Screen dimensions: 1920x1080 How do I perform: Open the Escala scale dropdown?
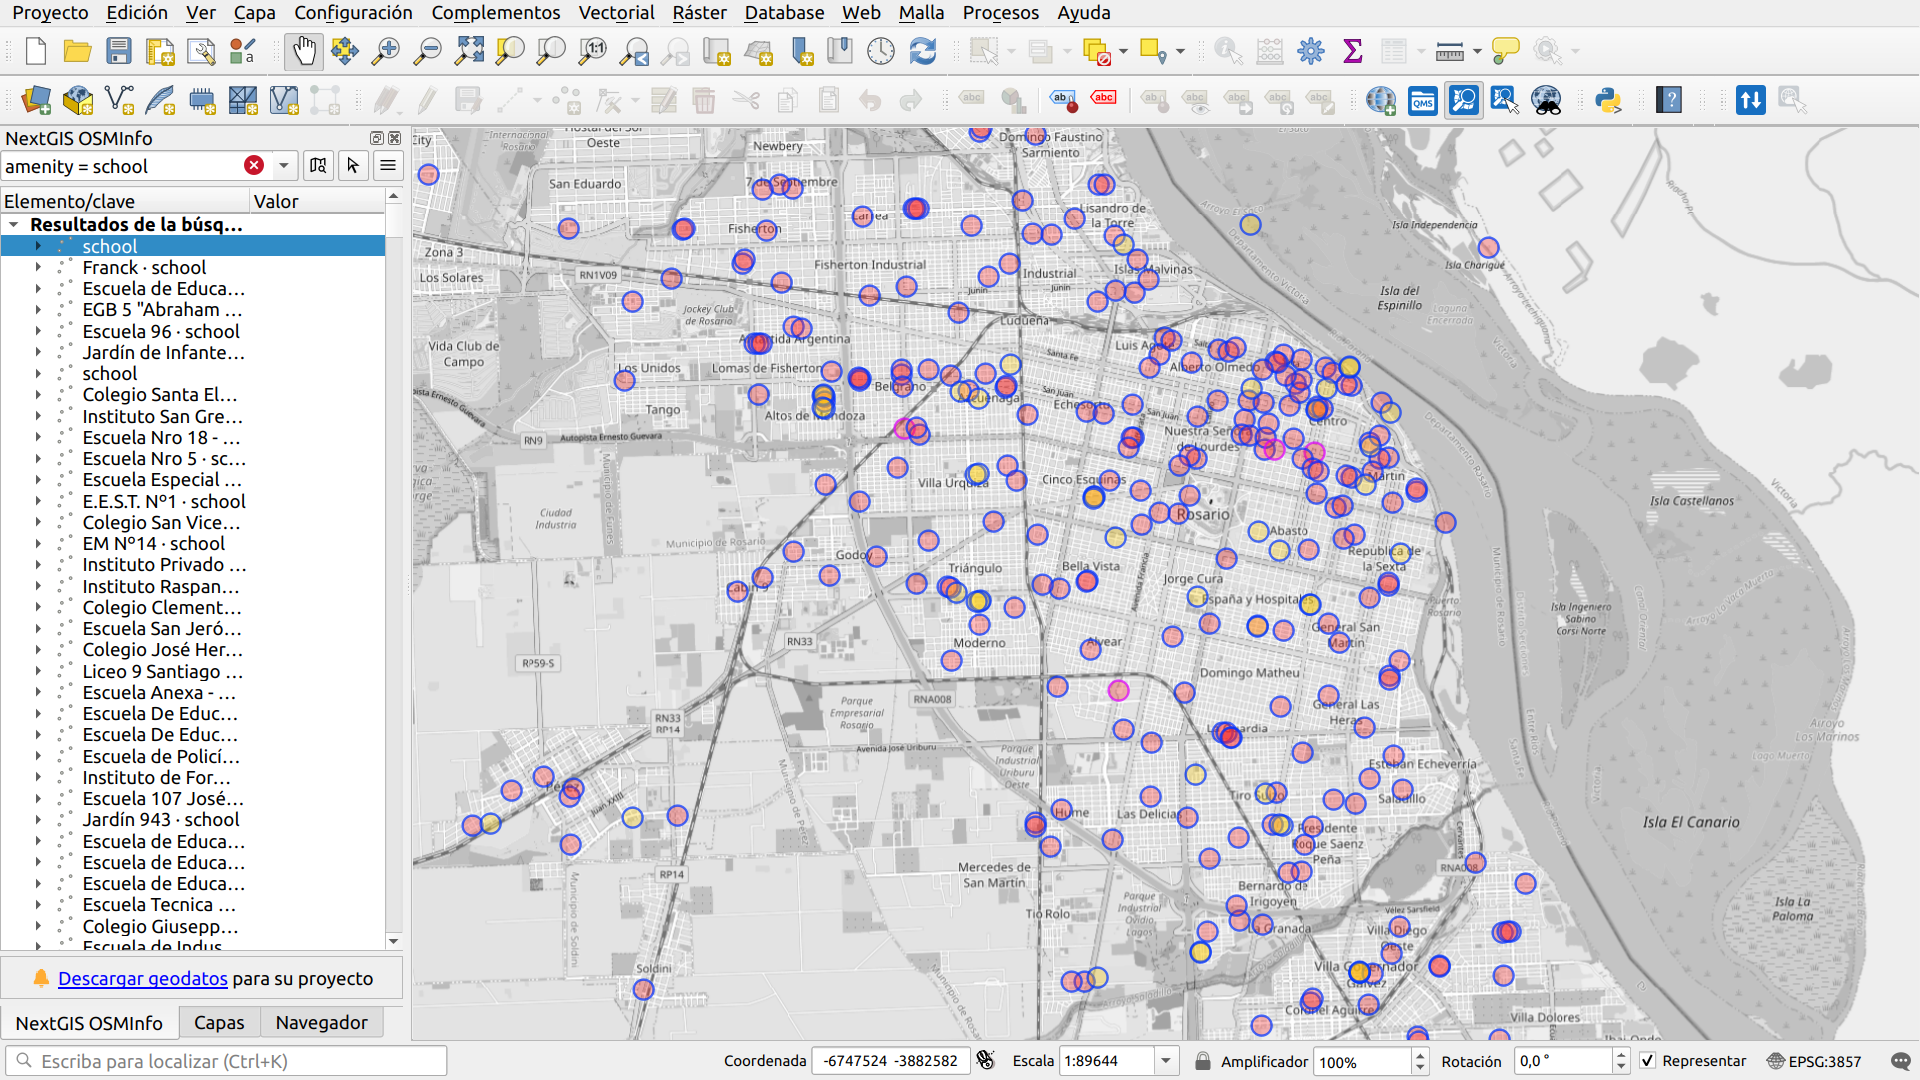point(1166,1061)
